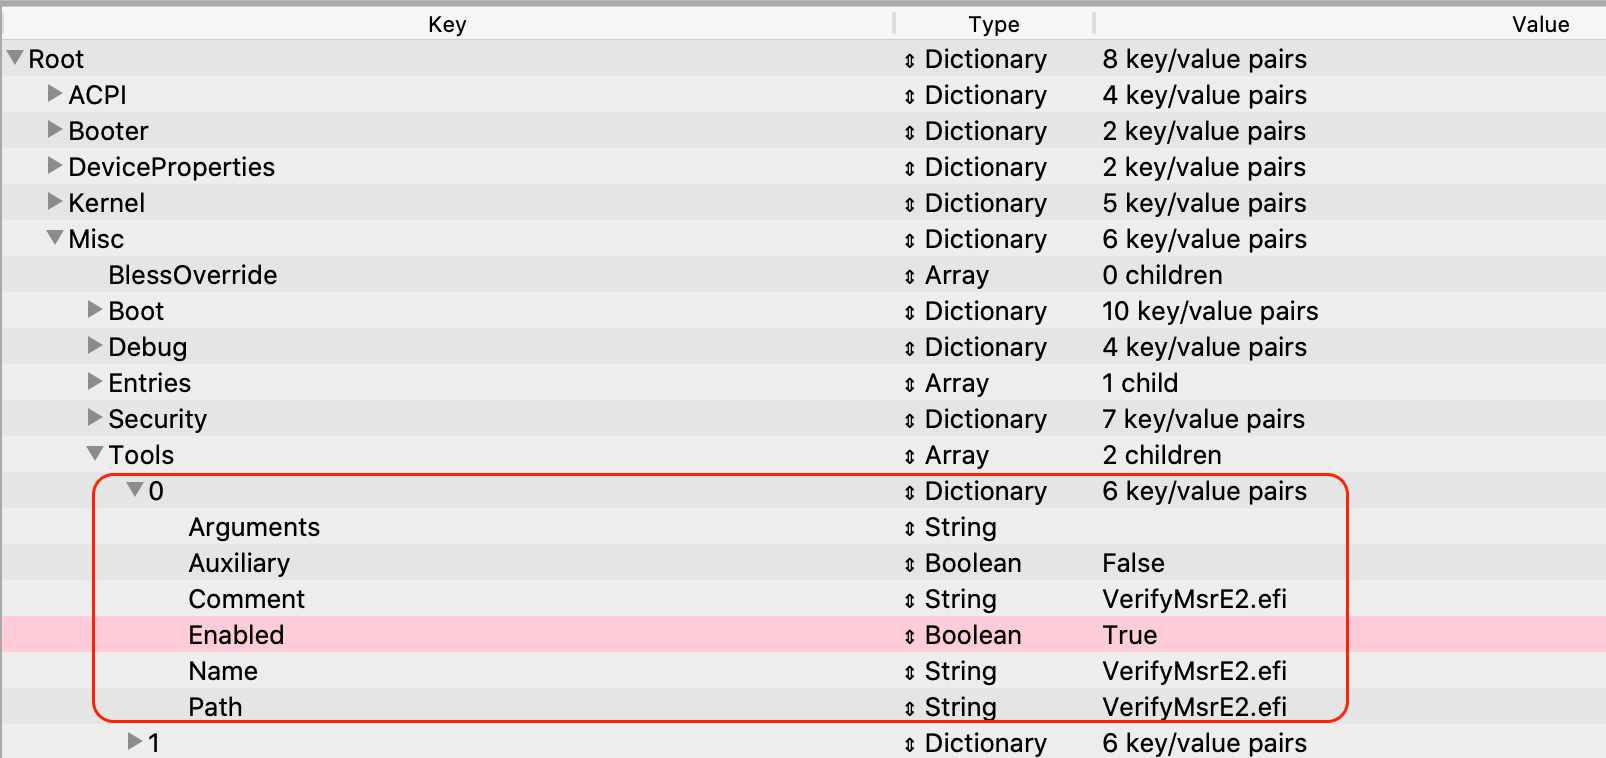1606x758 pixels.
Task: Select the False value of Auxiliary
Action: click(1133, 563)
